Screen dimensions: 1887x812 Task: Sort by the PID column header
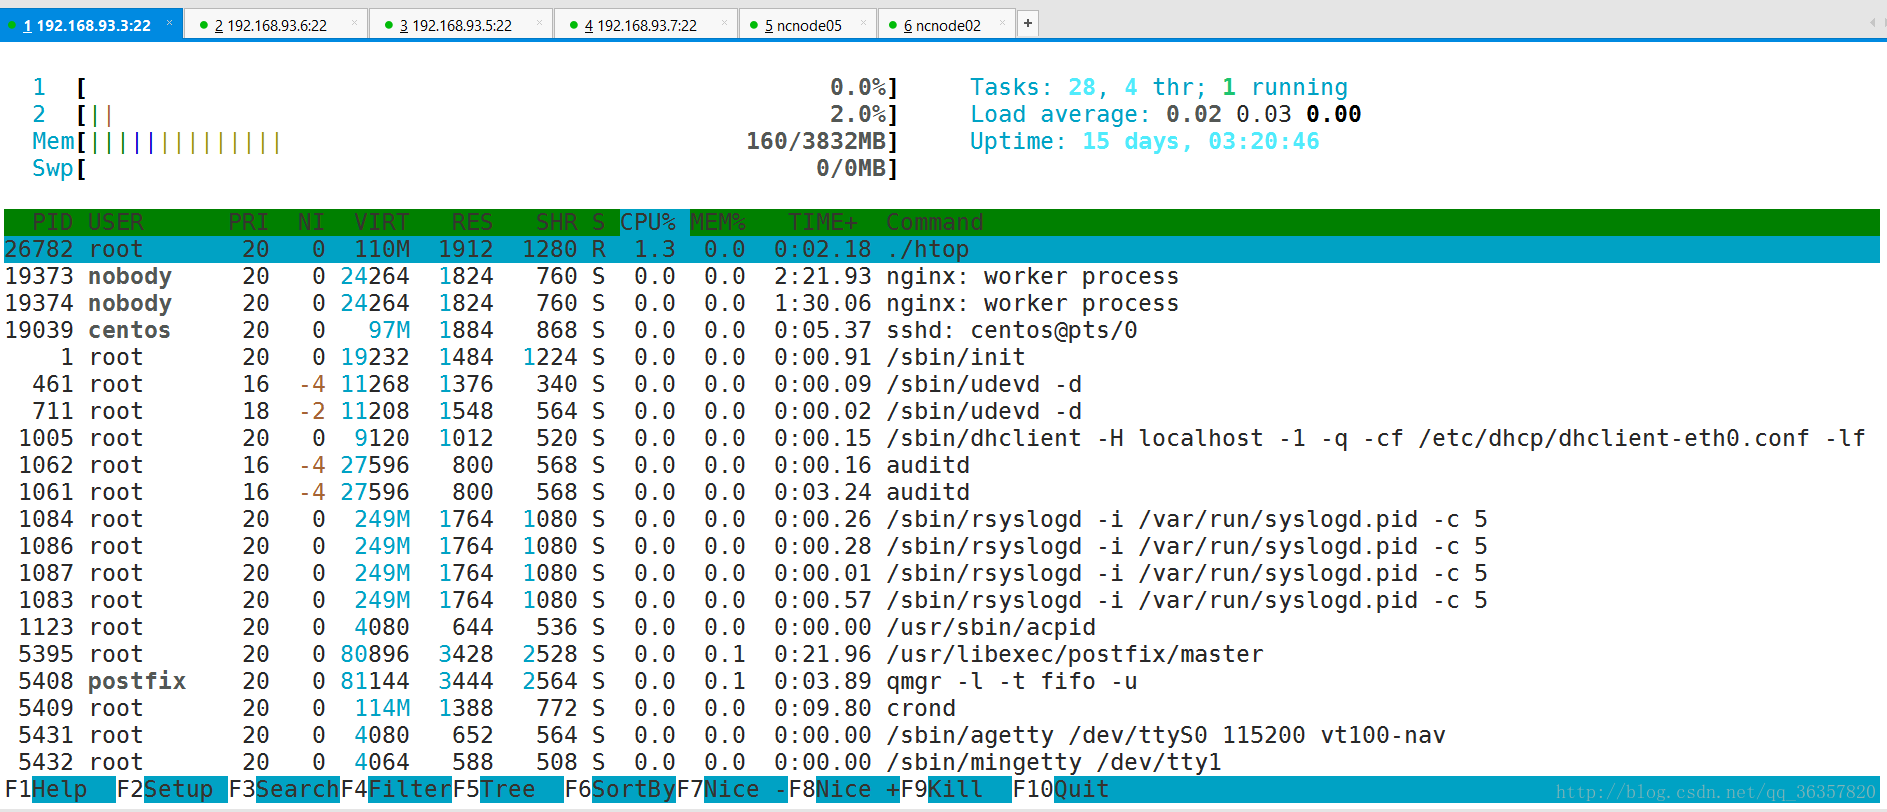[x=52, y=222]
